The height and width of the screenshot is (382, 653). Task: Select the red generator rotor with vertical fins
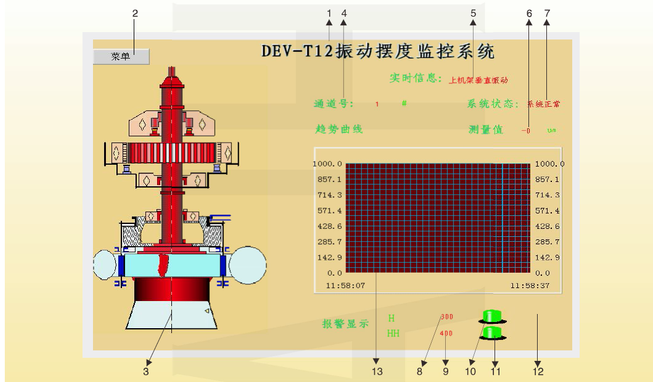172,152
